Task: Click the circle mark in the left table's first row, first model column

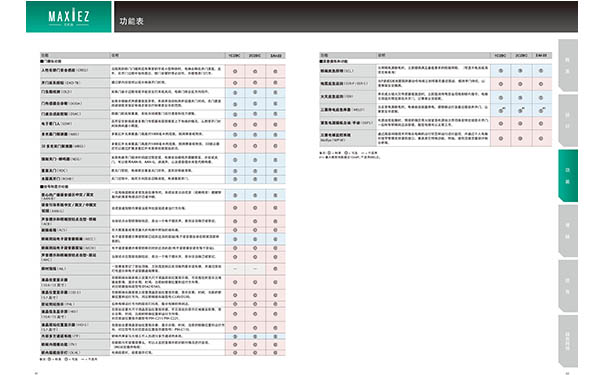Action: coord(235,71)
